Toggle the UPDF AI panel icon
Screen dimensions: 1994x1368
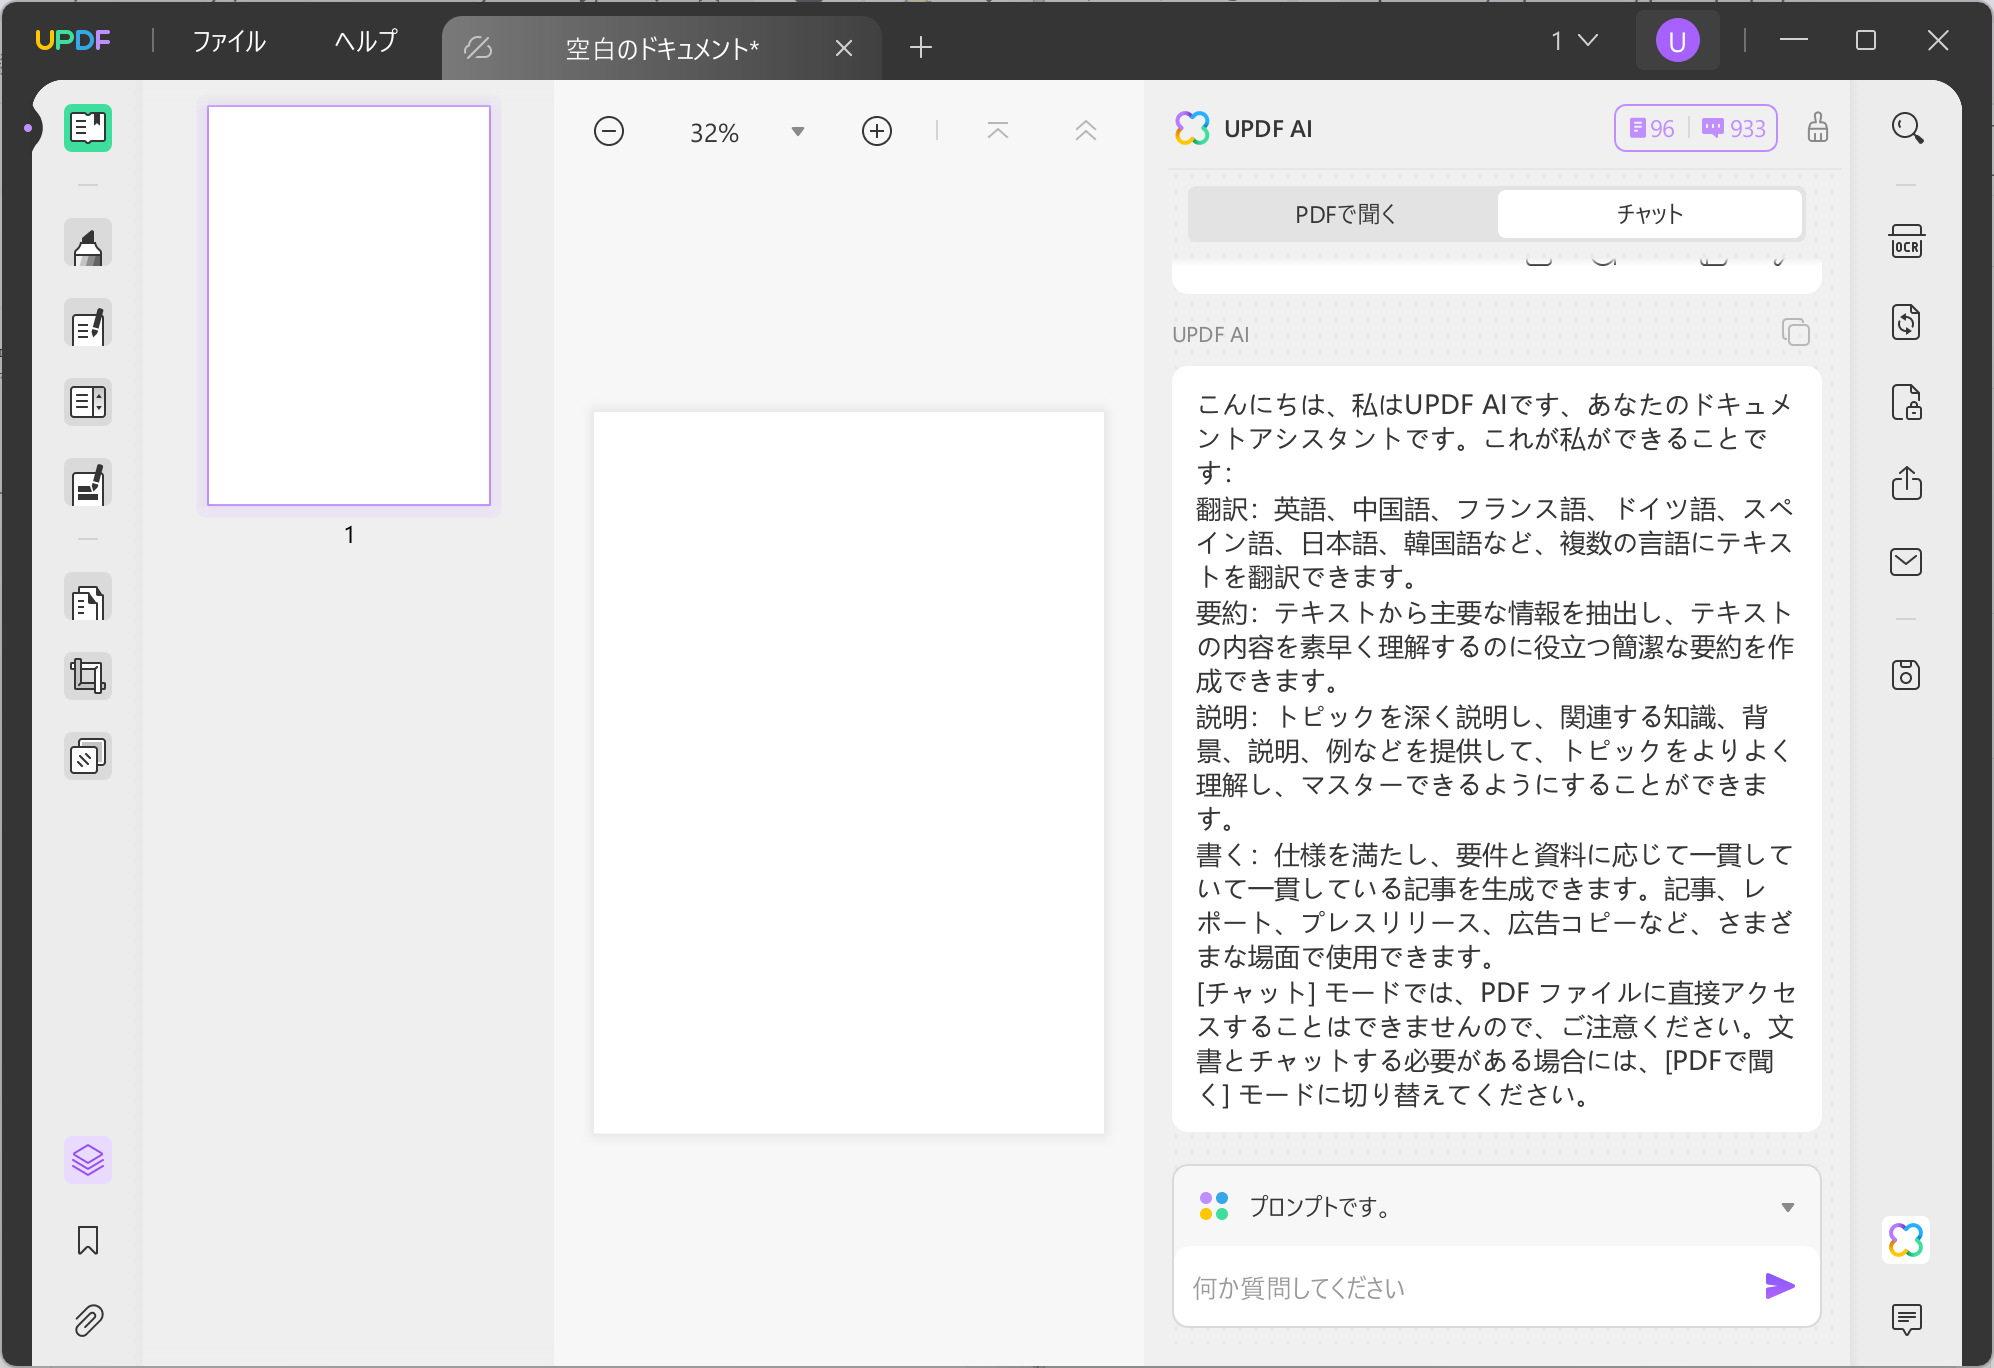click(1907, 1240)
